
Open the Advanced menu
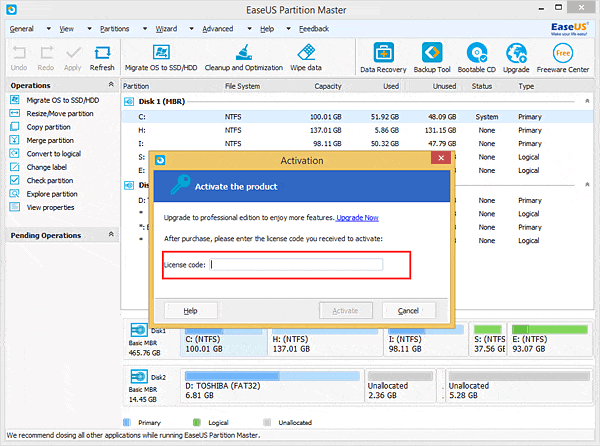[217, 29]
